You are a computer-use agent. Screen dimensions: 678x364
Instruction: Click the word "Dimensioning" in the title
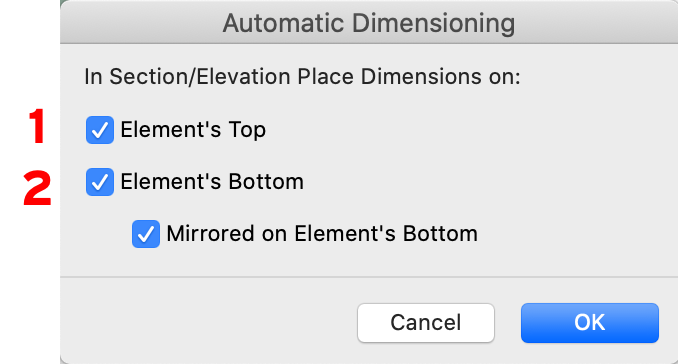(x=433, y=24)
